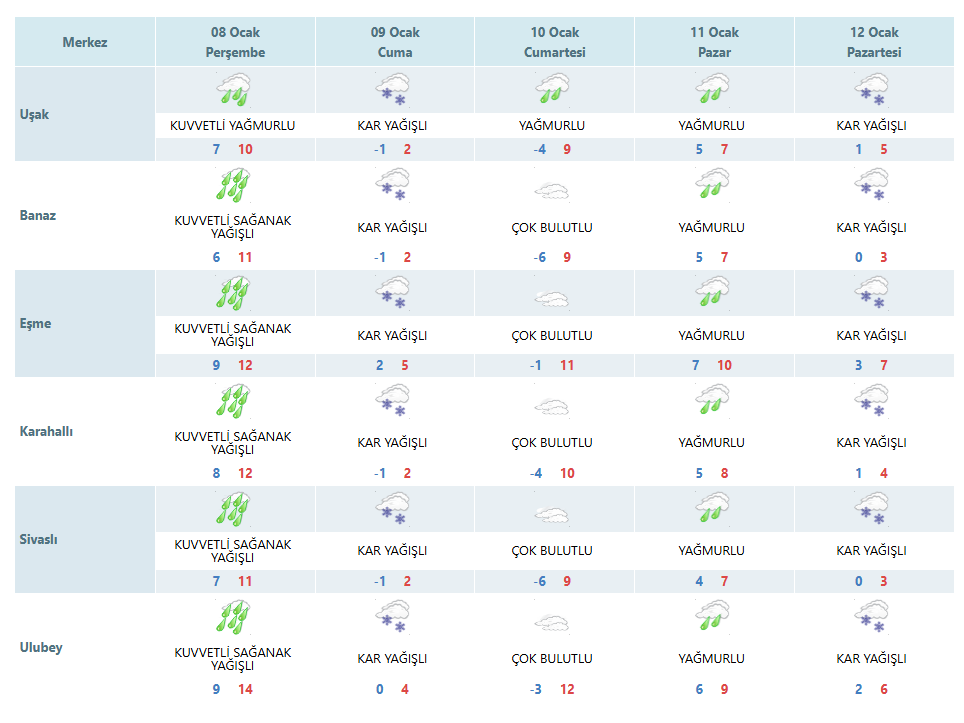Click Banaz's ÇOK BULUTLU text for 10 Ocak
Viewport: 964px width, 723px height.
(x=552, y=227)
